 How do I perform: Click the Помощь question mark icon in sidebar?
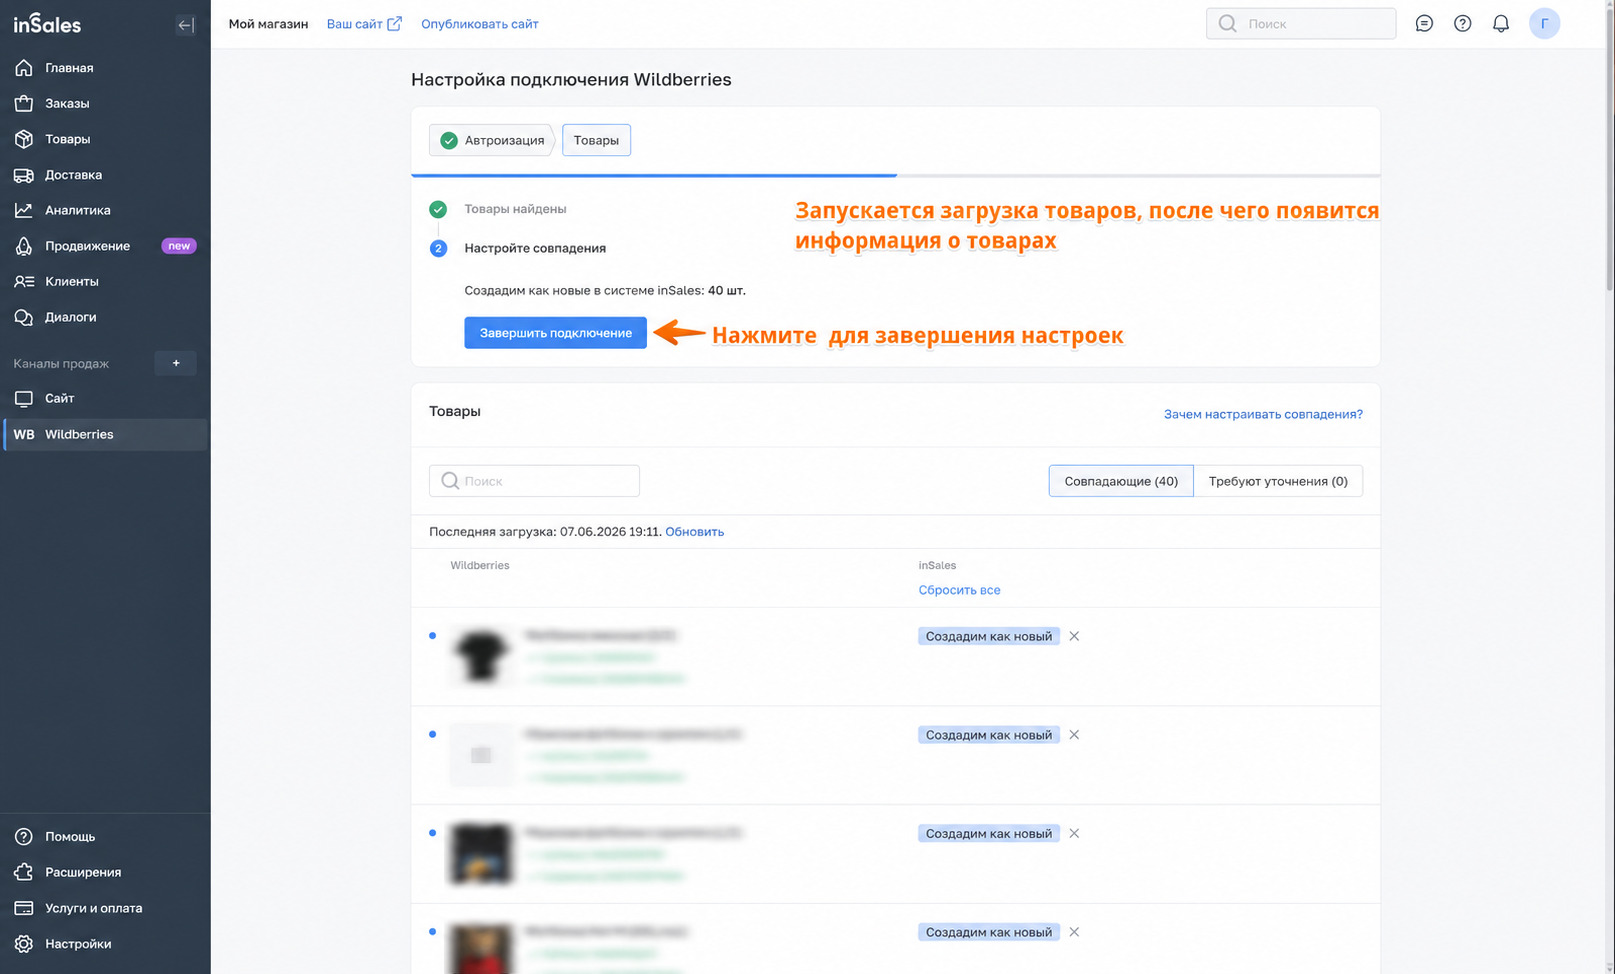(x=24, y=836)
